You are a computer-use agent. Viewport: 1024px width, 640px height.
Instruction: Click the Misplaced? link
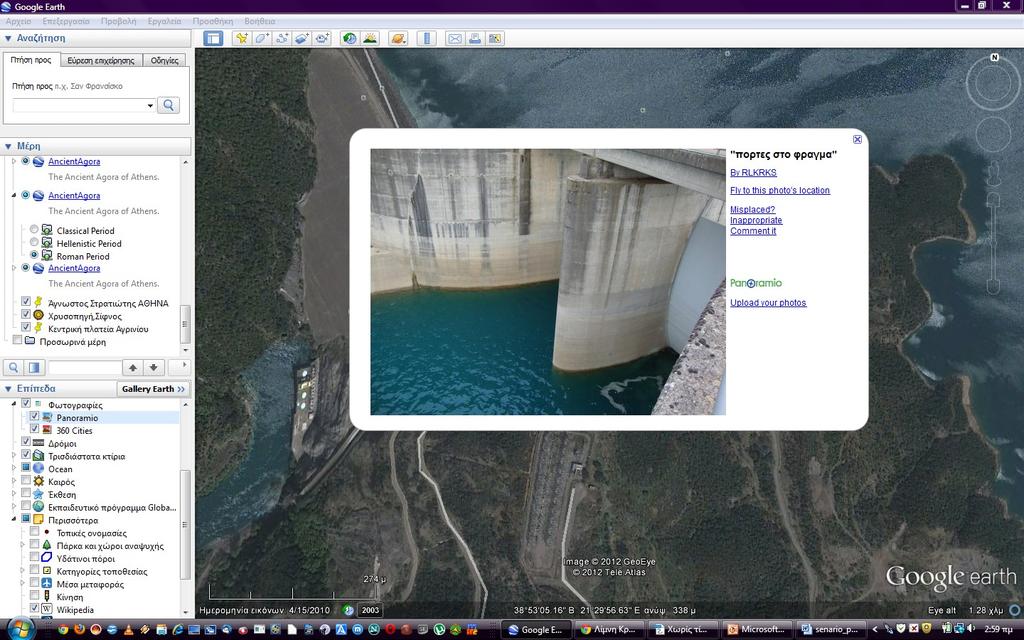click(x=752, y=210)
